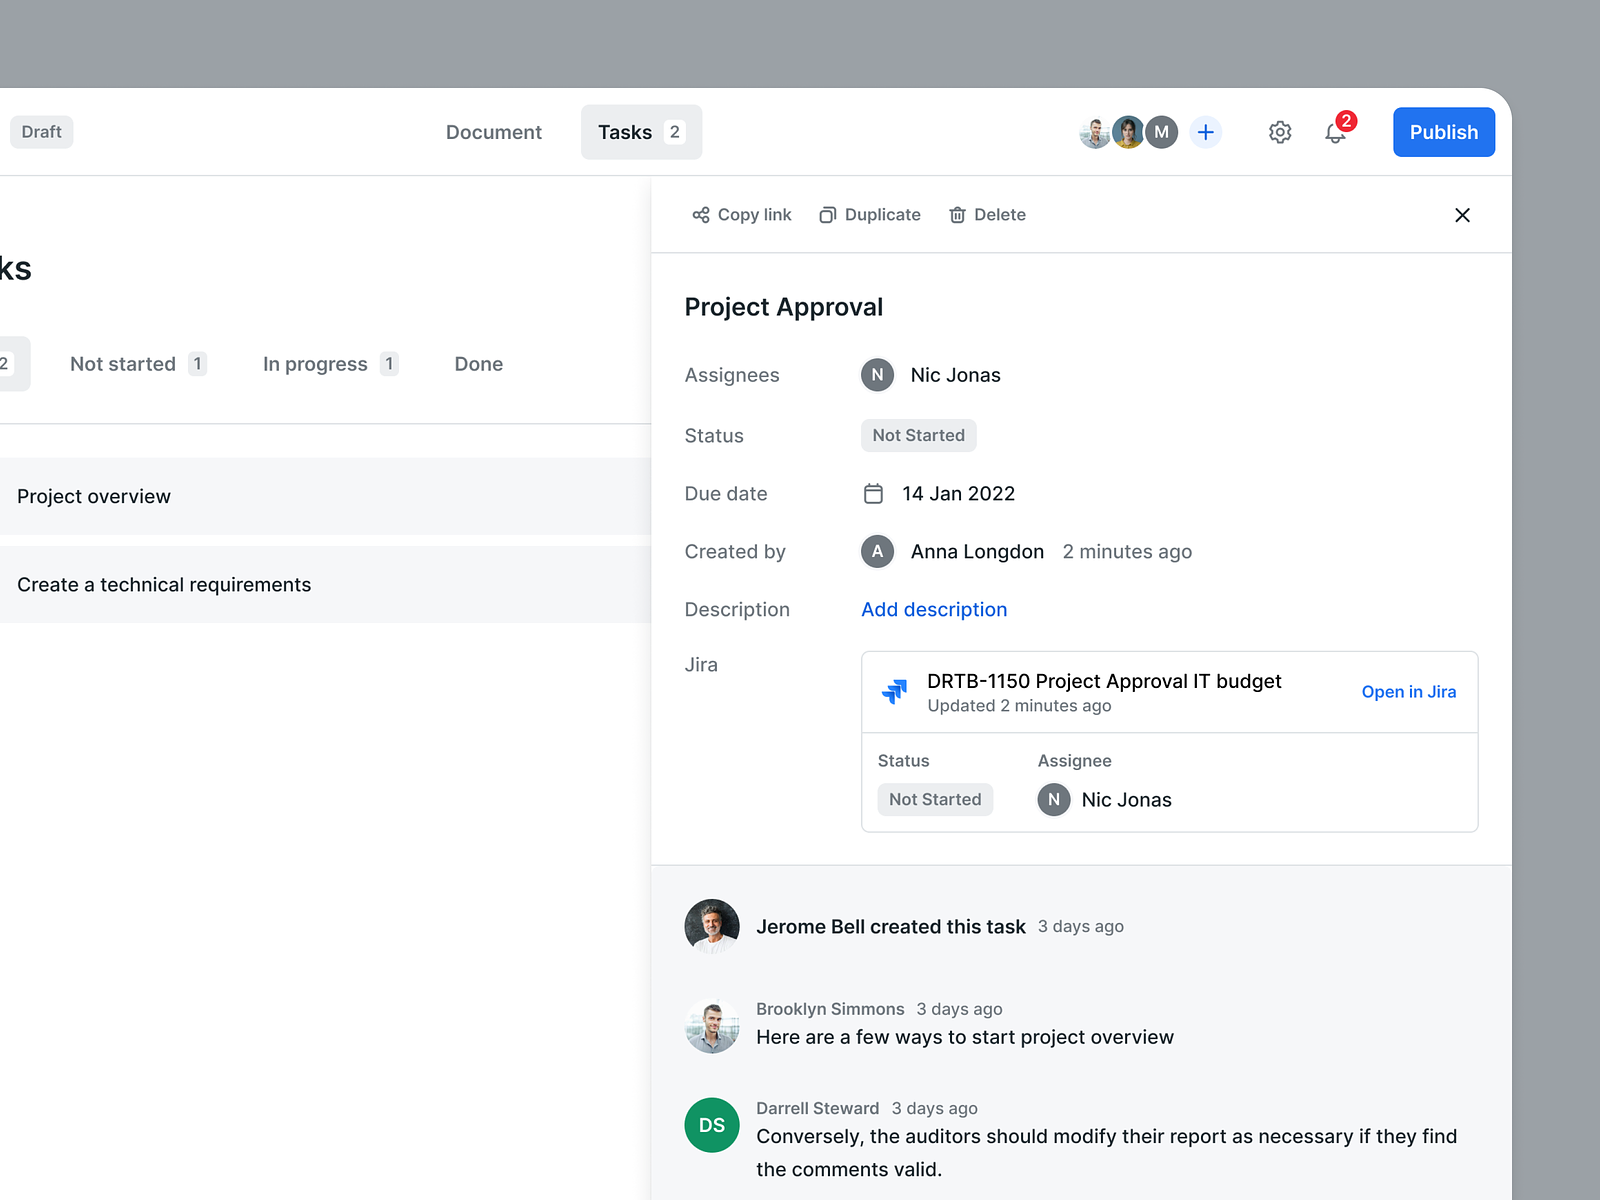Switch to the Document tab
Image resolution: width=1600 pixels, height=1200 pixels.
point(494,132)
